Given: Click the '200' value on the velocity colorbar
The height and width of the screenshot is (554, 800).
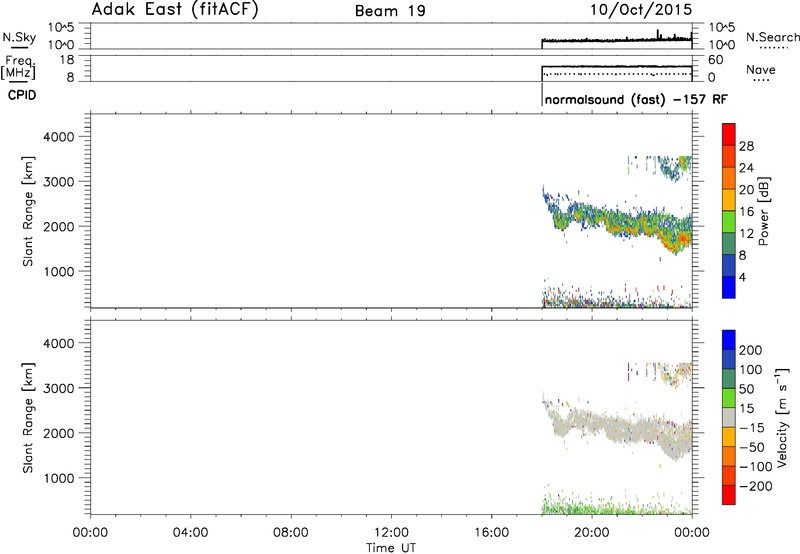Looking at the screenshot, I should [751, 350].
